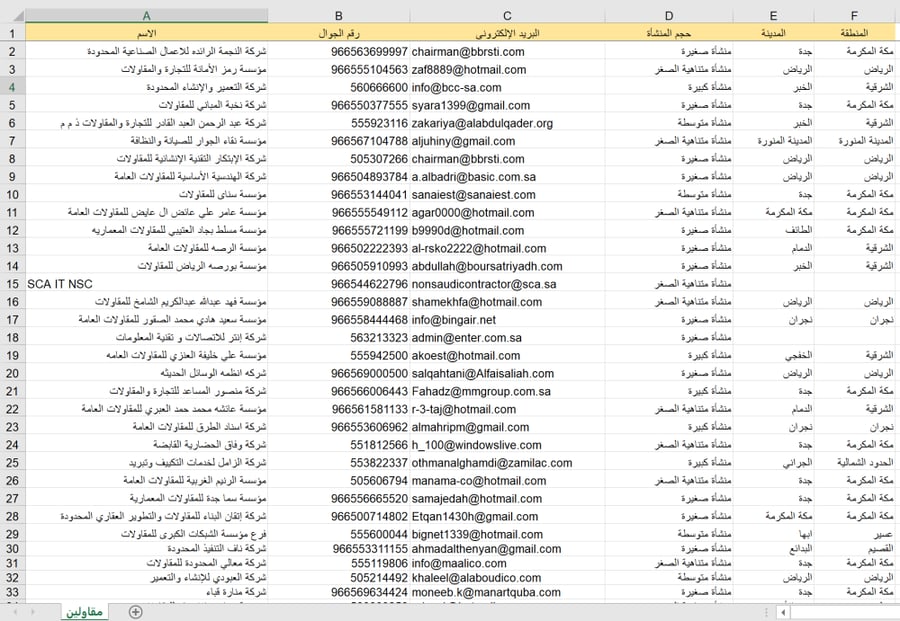
Task: Click the المنطقة header cell
Action: point(854,33)
